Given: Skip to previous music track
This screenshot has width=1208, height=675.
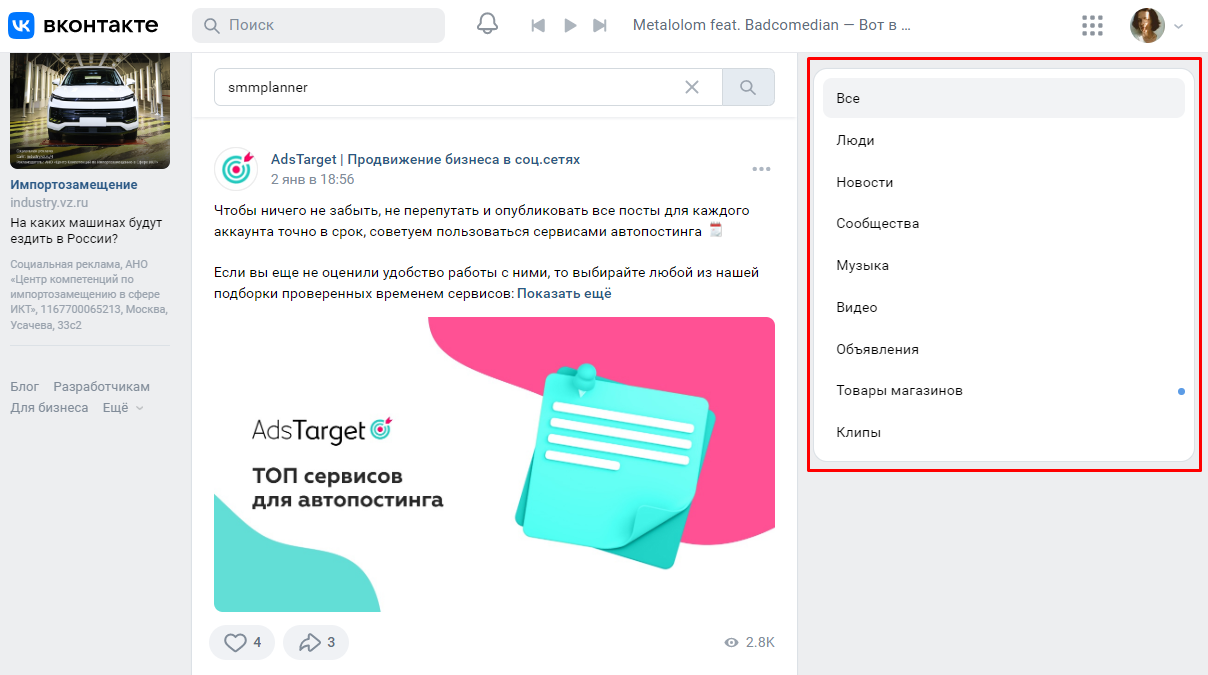Looking at the screenshot, I should (538, 26).
